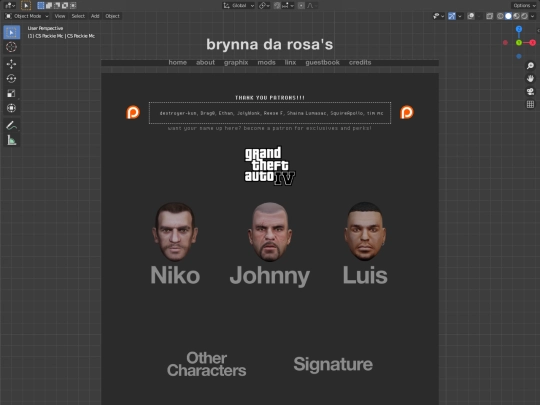The image size is (540, 405).
Task: Open the guestbook nav link
Action: point(322,62)
